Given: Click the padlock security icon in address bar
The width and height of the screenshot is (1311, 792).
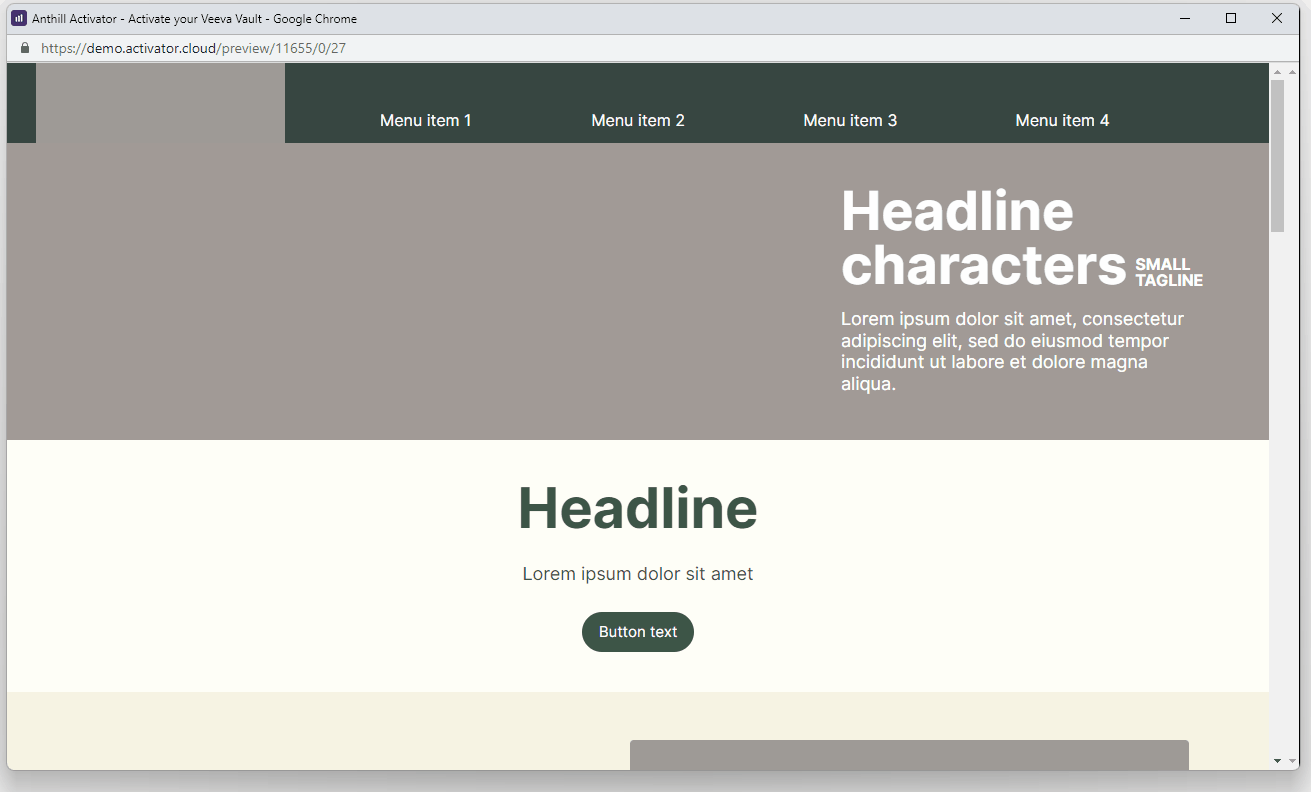Looking at the screenshot, I should [x=24, y=47].
